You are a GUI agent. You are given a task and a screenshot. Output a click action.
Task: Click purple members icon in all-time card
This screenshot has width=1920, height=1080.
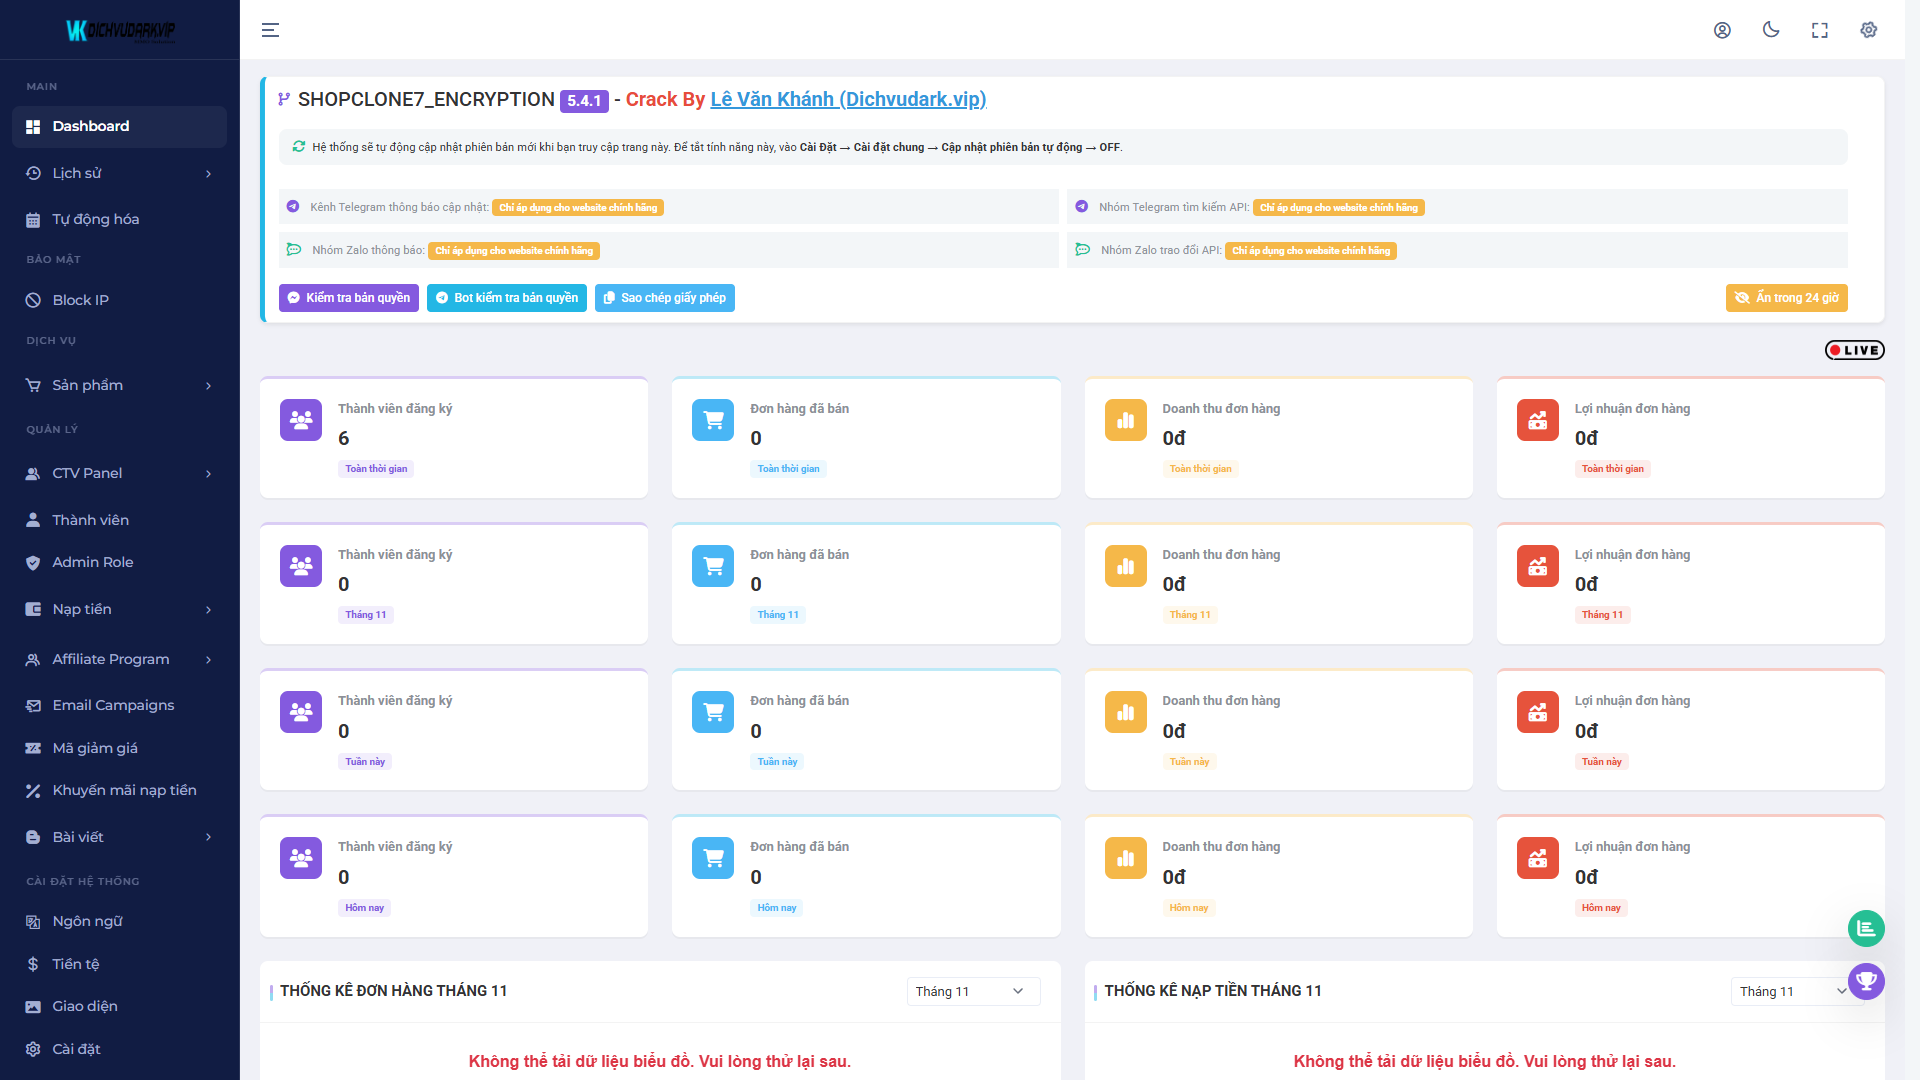pos(301,420)
